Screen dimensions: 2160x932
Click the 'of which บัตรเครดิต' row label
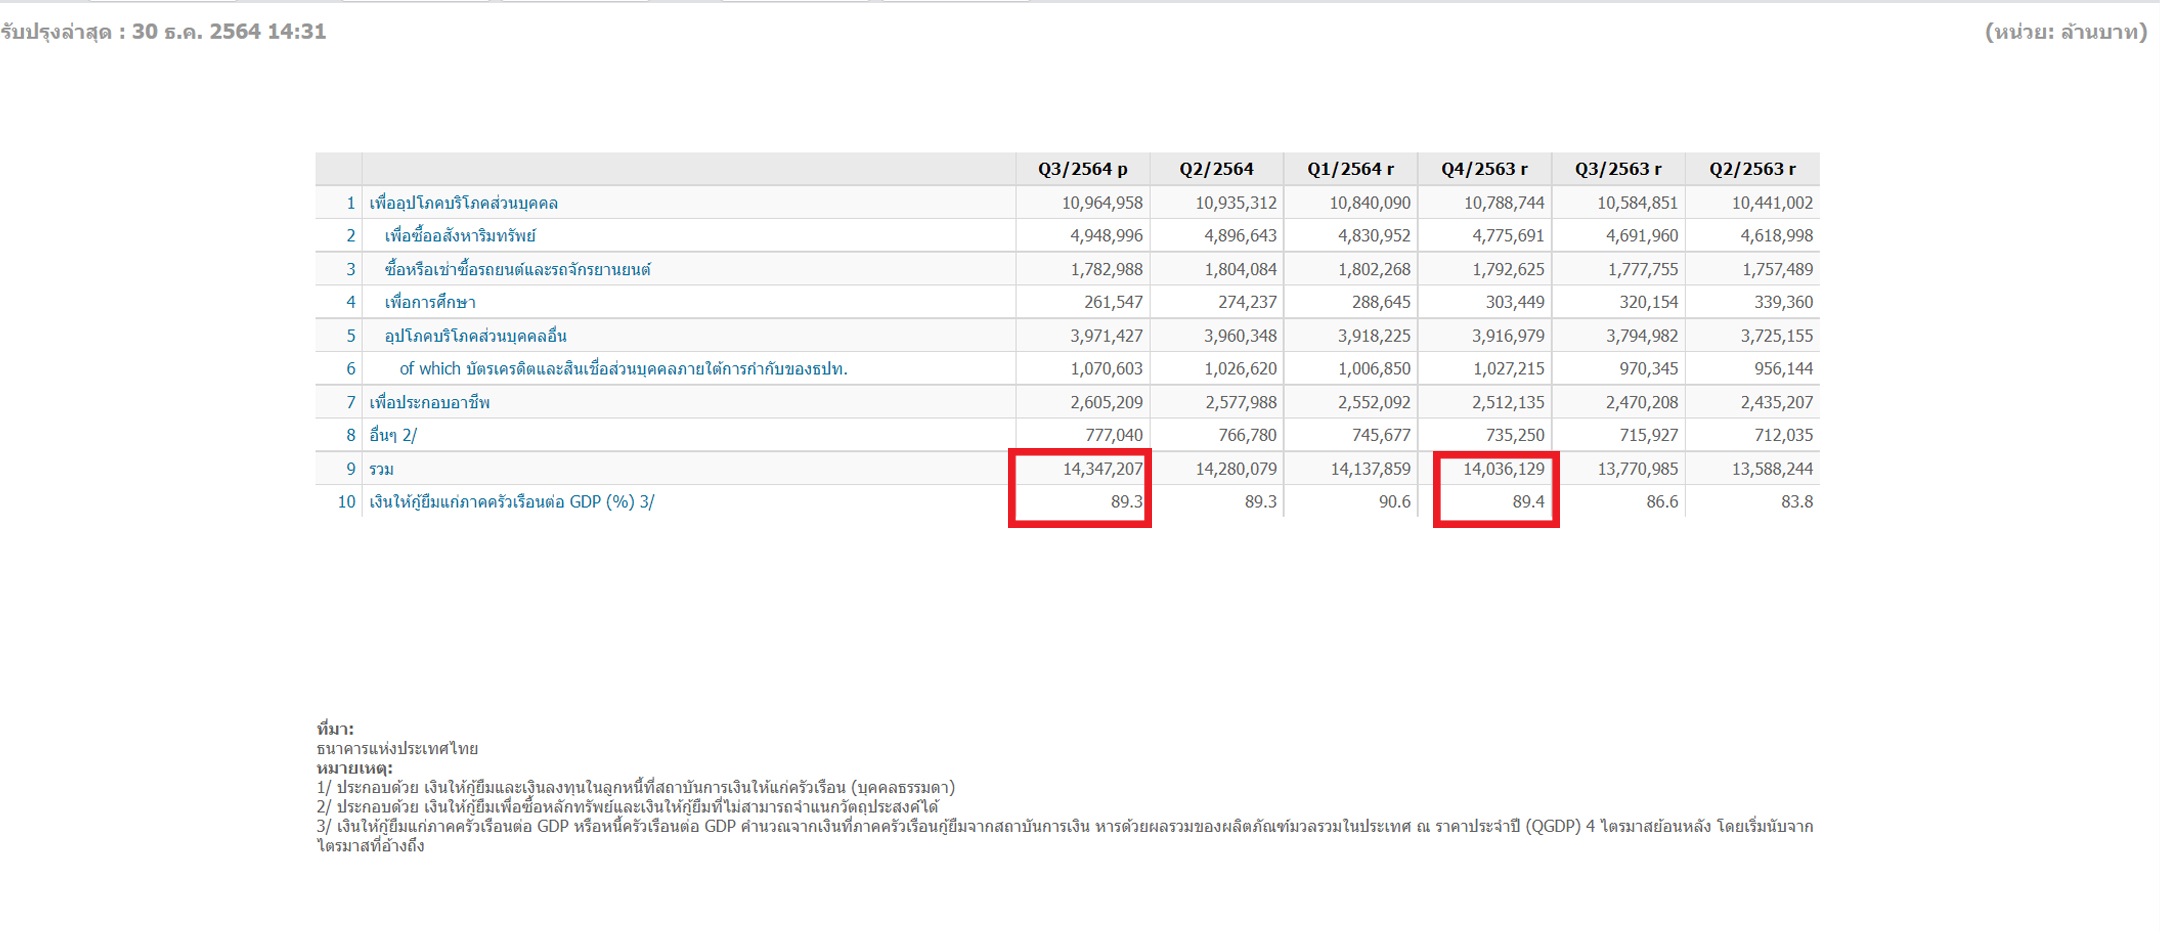623,369
